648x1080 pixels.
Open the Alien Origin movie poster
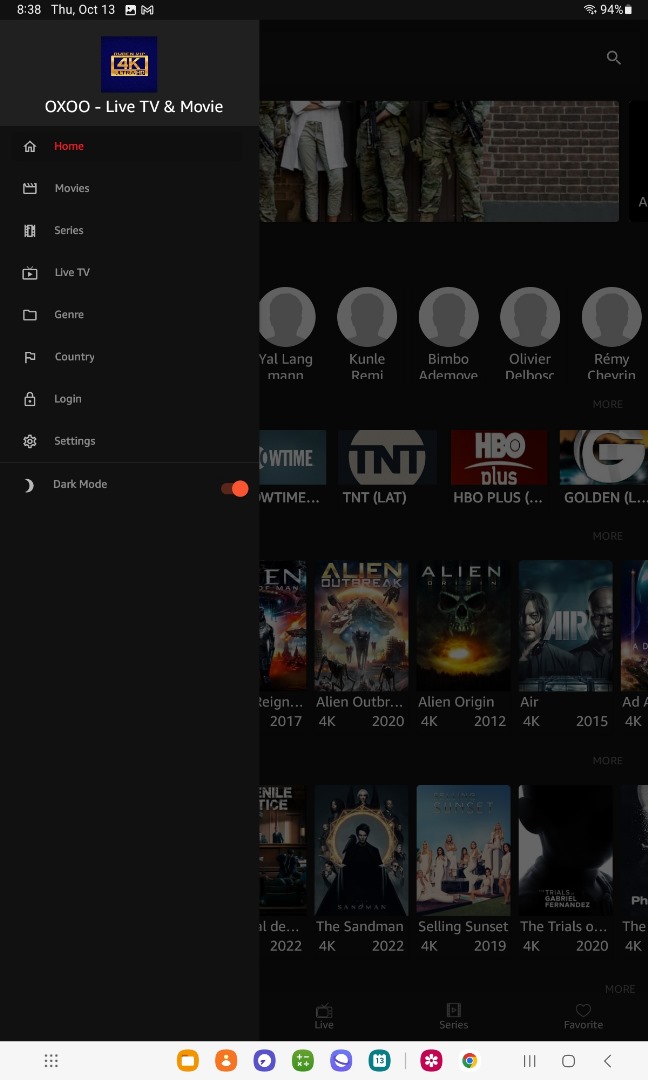pos(462,626)
